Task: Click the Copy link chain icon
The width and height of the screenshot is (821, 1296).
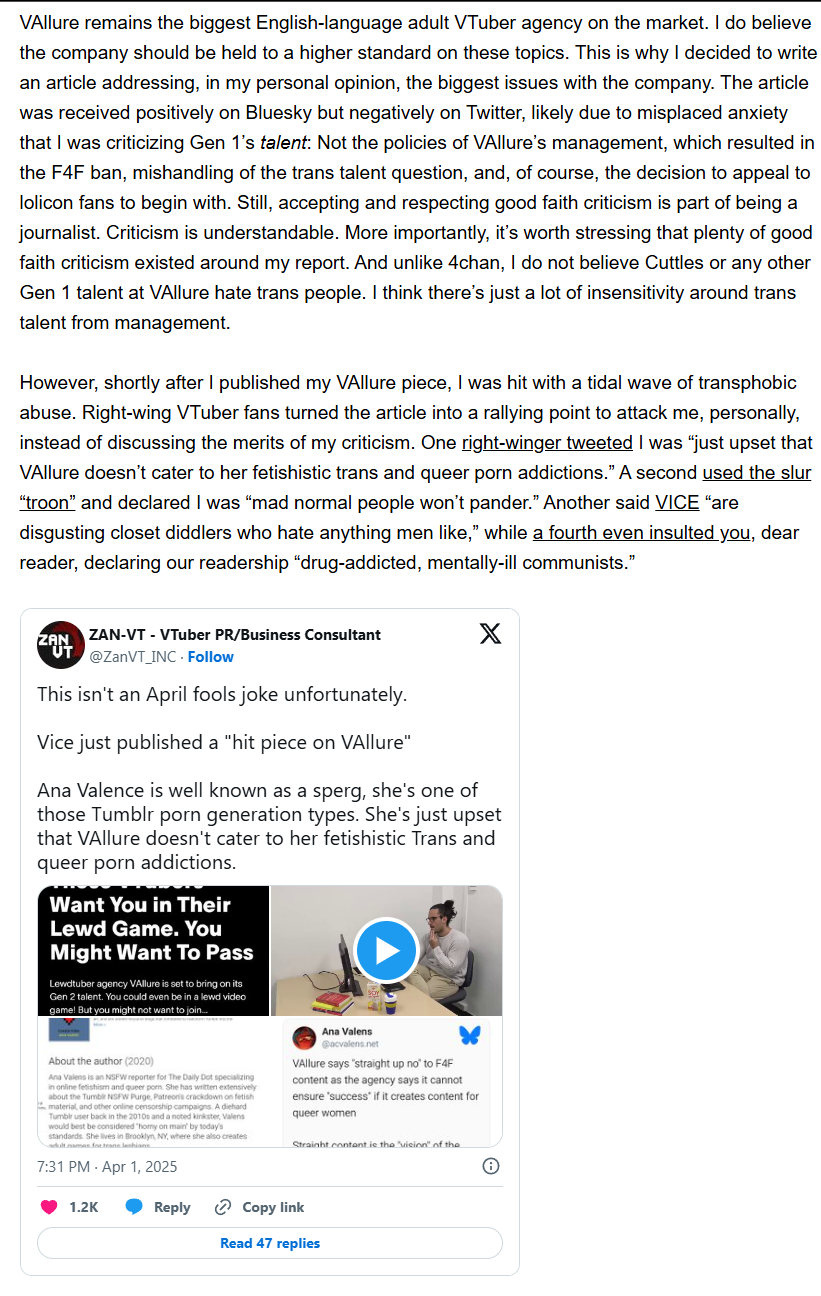Action: coord(224,1207)
